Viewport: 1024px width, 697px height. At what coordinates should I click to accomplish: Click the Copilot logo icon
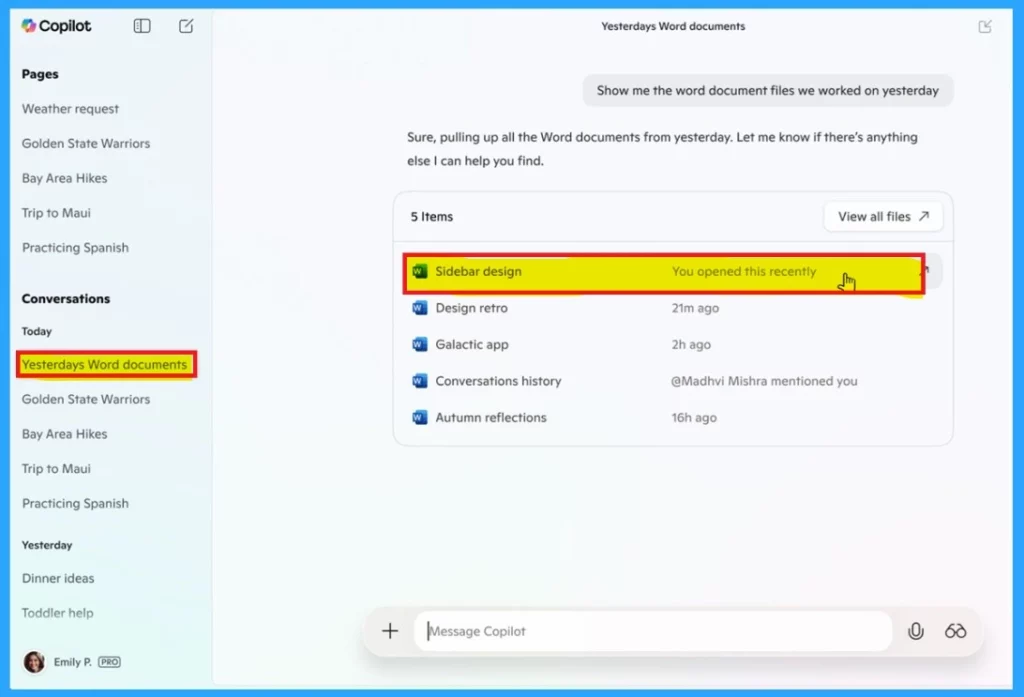[28, 25]
